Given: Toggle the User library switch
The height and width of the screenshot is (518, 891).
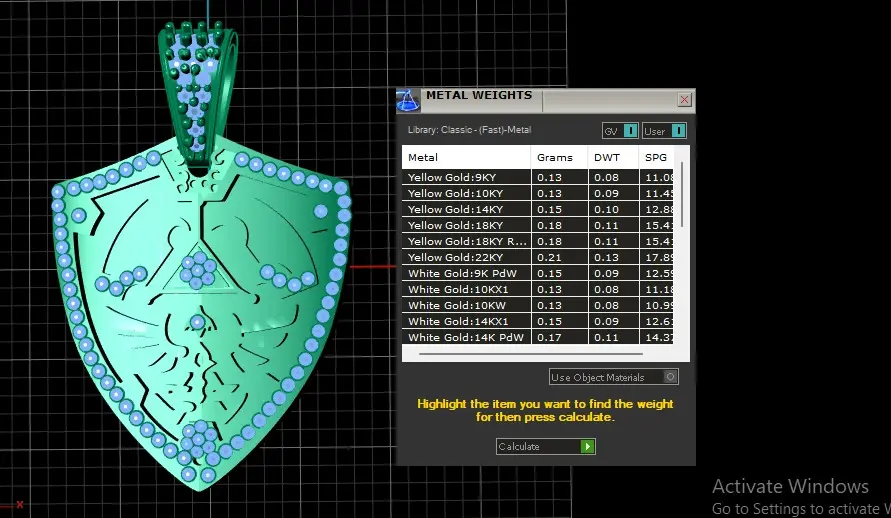Looking at the screenshot, I should tap(664, 131).
